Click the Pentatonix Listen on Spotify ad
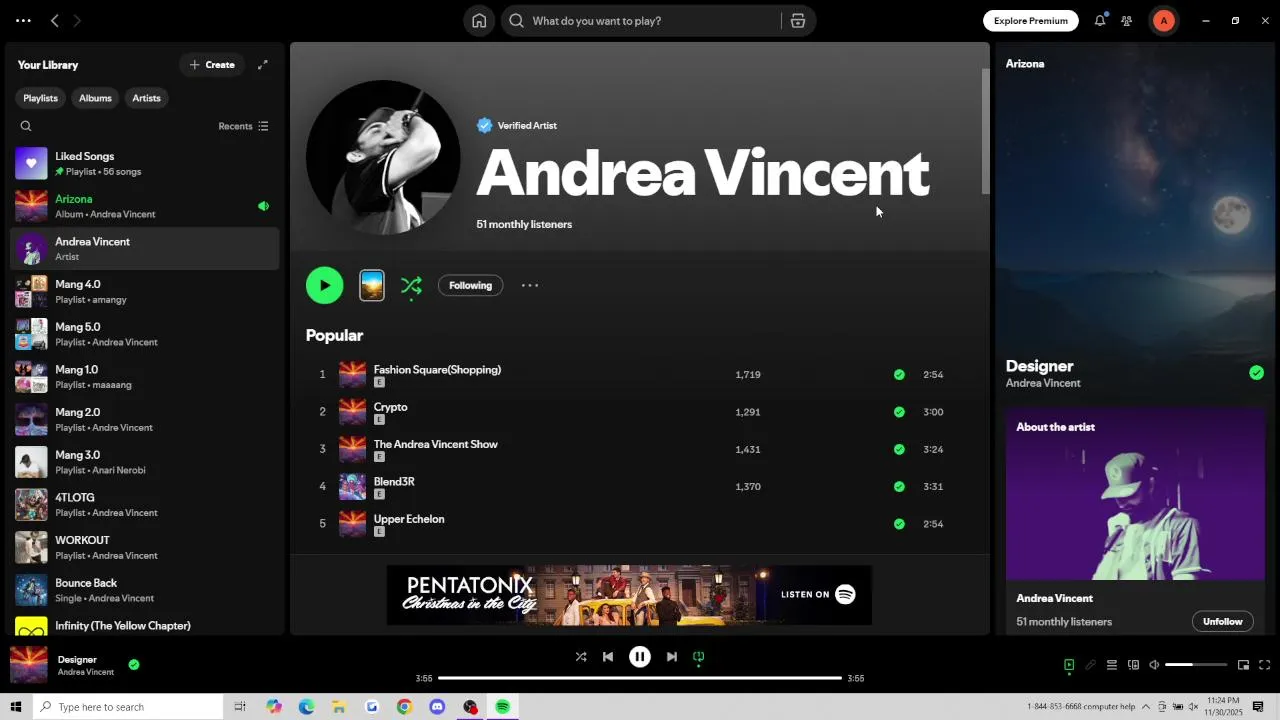This screenshot has width=1280, height=720. 629,595
